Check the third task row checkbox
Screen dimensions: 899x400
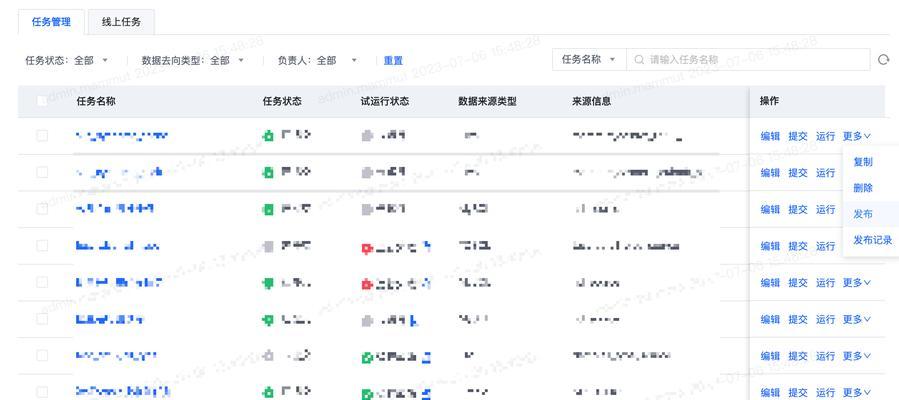[x=42, y=209]
